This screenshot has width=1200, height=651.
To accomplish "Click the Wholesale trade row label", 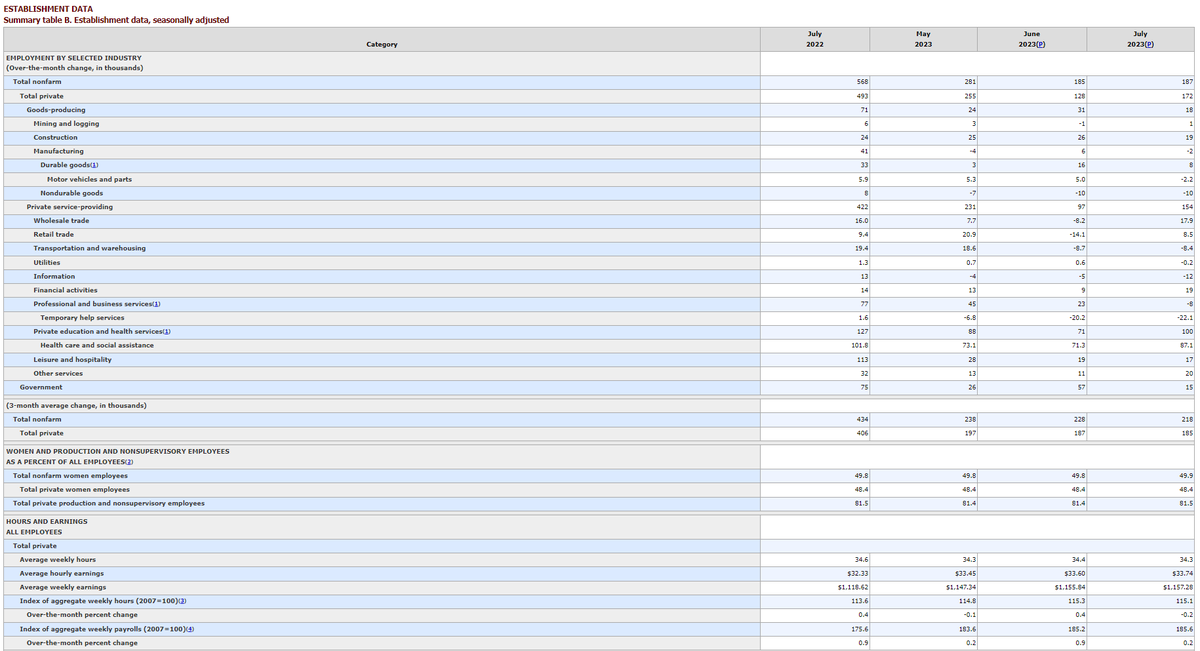I will 61,221.
